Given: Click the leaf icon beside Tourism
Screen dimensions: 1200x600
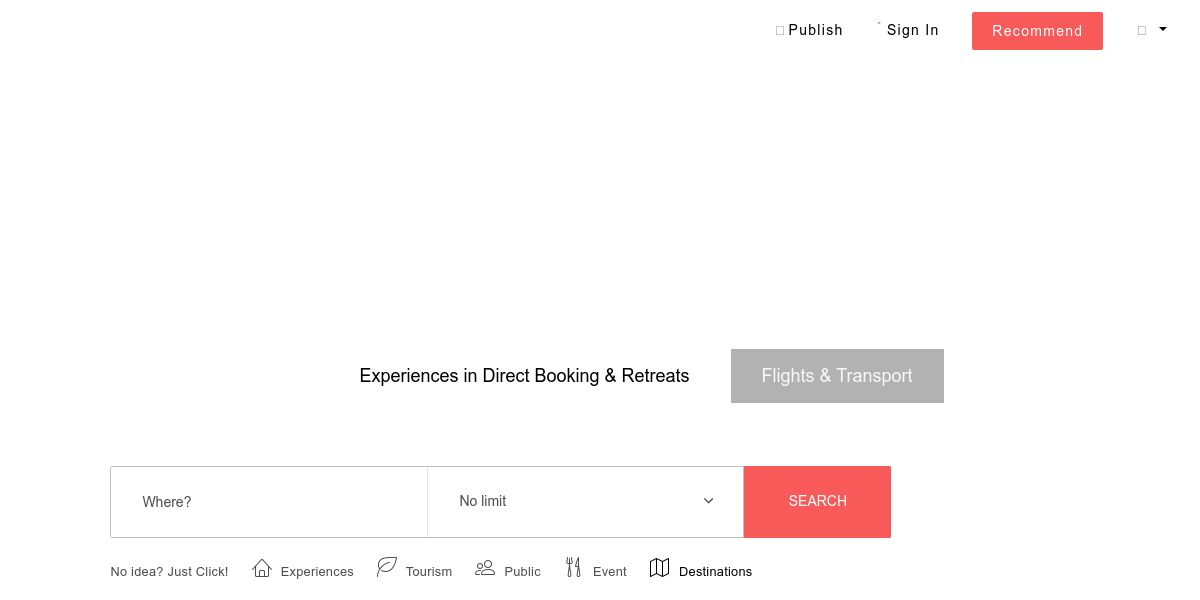Looking at the screenshot, I should tap(387, 567).
